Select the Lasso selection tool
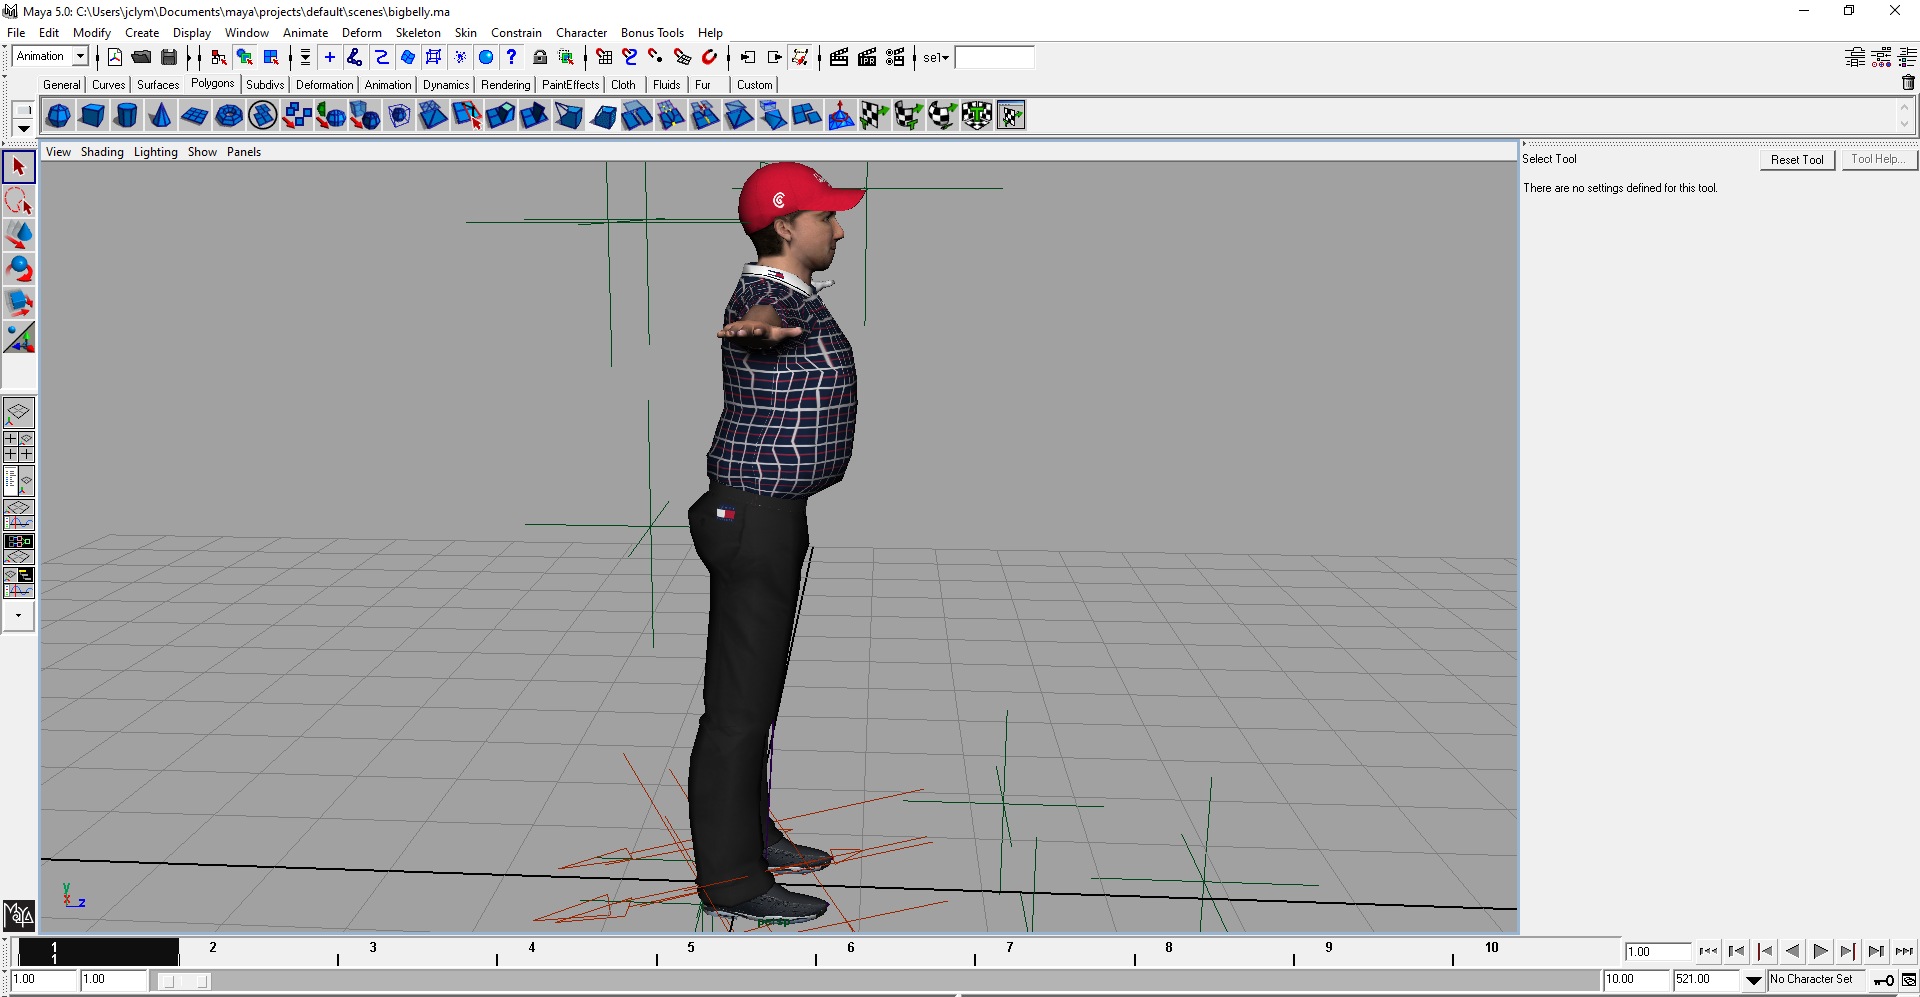Screen dimensions: 1920x997 coord(18,201)
